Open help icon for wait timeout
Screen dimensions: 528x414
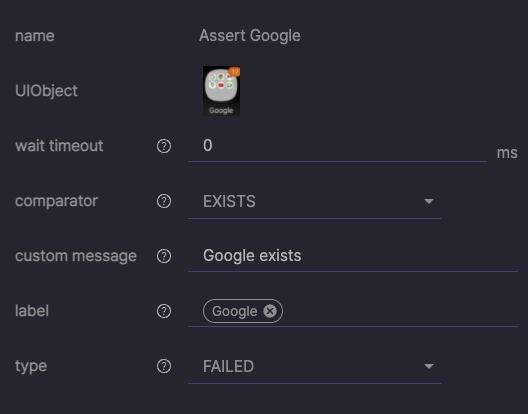(164, 146)
